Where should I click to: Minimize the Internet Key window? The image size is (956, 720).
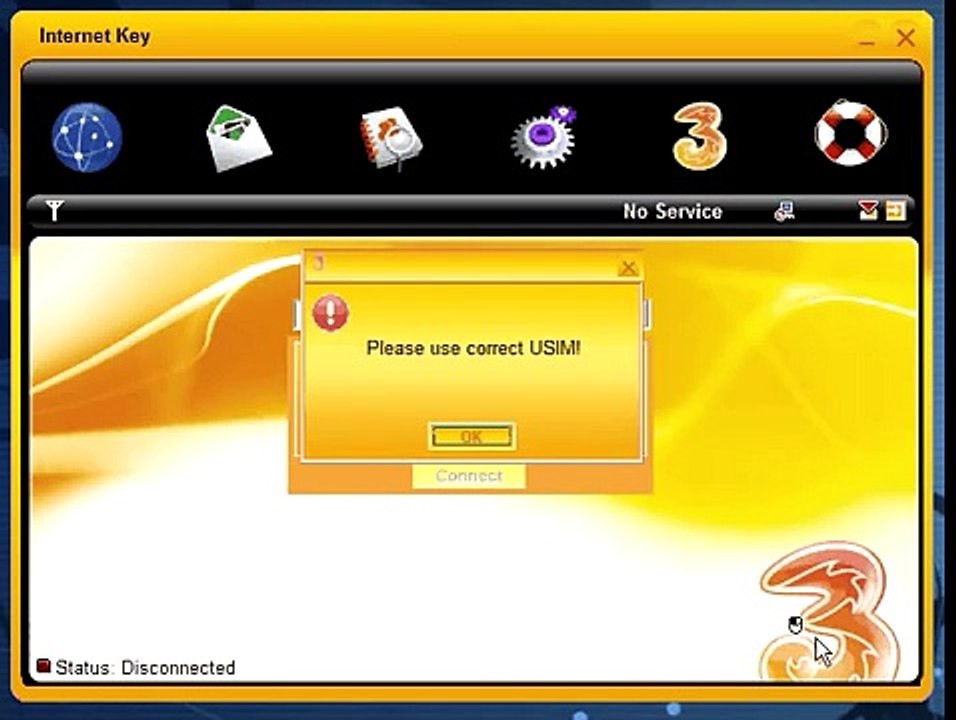866,38
